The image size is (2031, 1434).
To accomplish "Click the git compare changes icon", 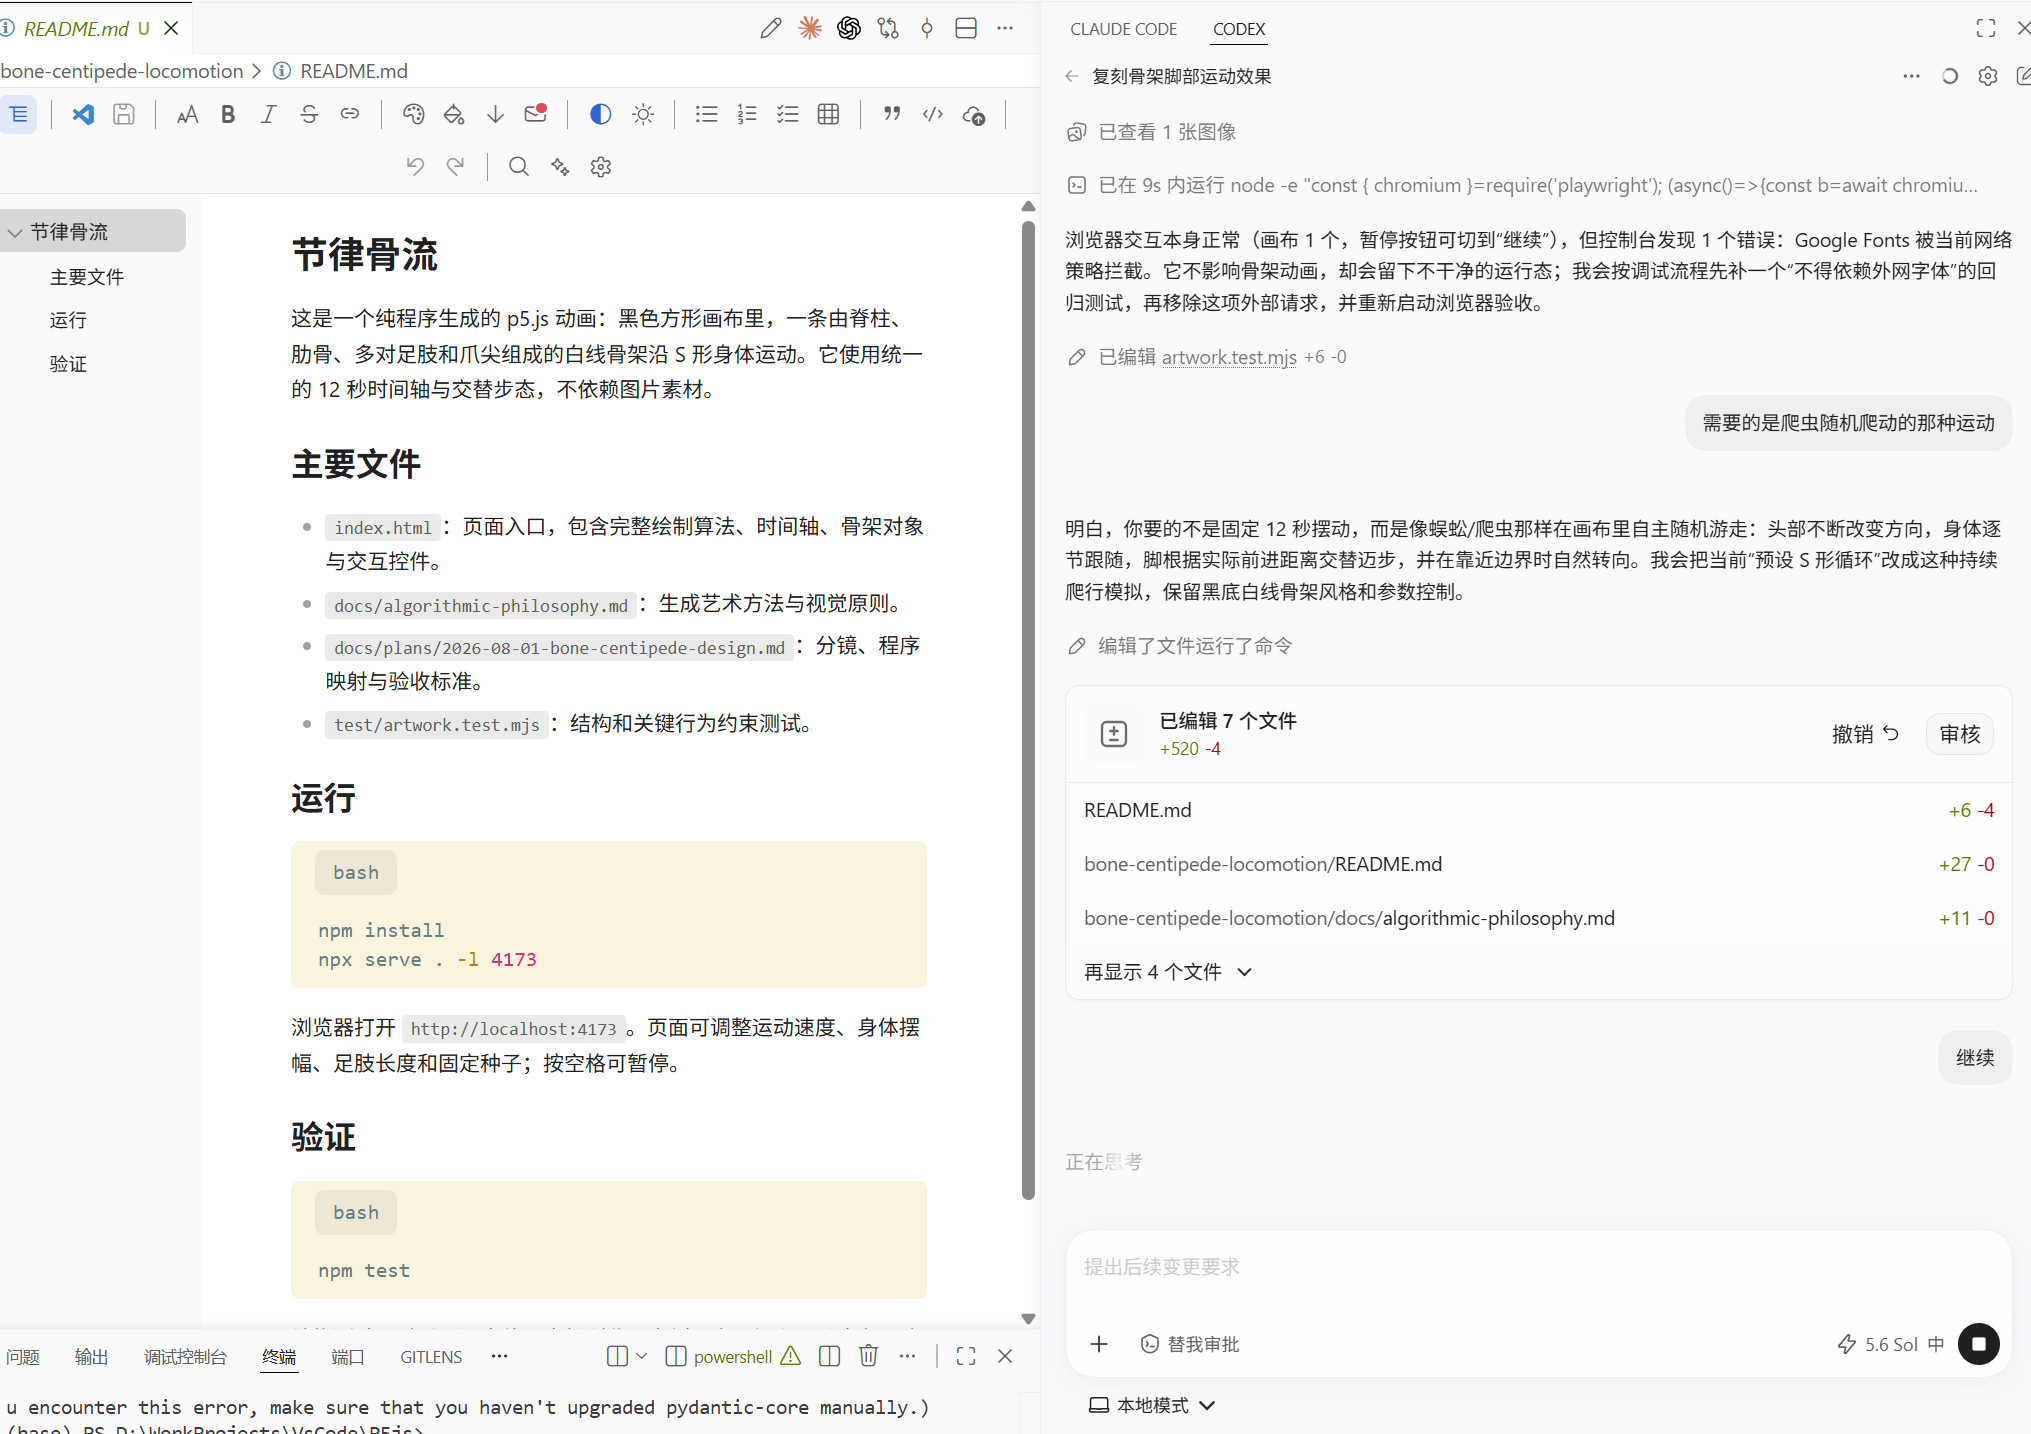I will 888,28.
